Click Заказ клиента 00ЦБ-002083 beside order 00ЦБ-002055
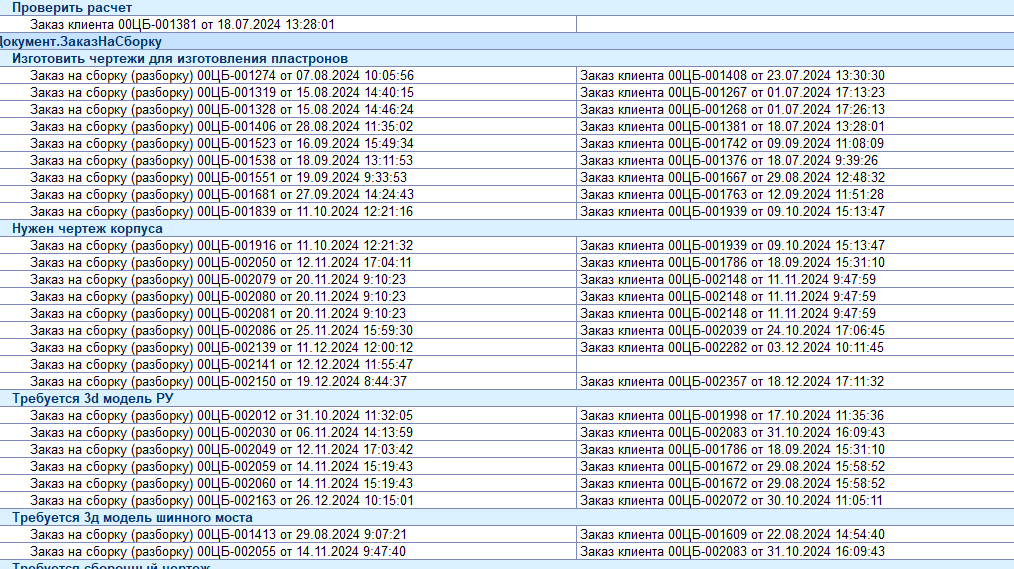This screenshot has height=569, width=1014. (732, 552)
